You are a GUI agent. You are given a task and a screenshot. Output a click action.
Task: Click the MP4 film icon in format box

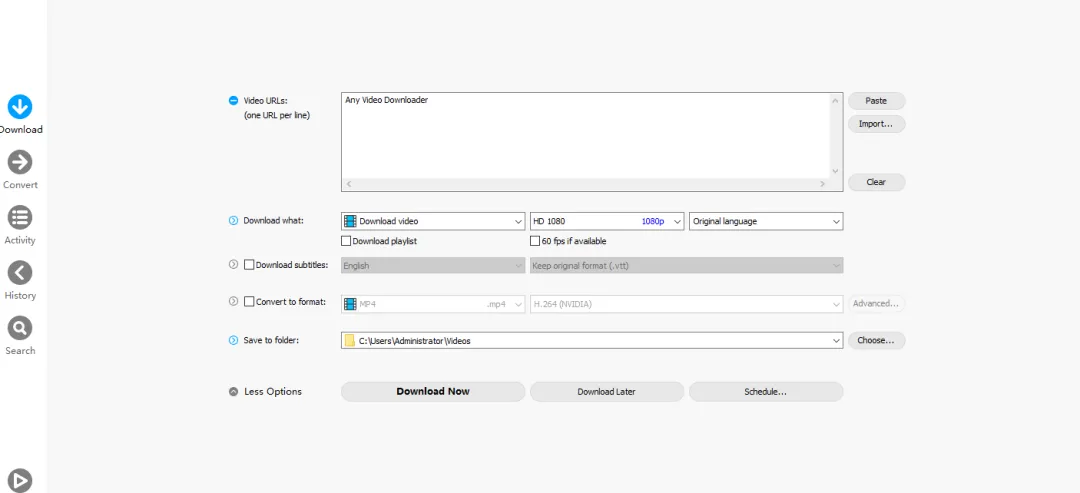tap(351, 304)
